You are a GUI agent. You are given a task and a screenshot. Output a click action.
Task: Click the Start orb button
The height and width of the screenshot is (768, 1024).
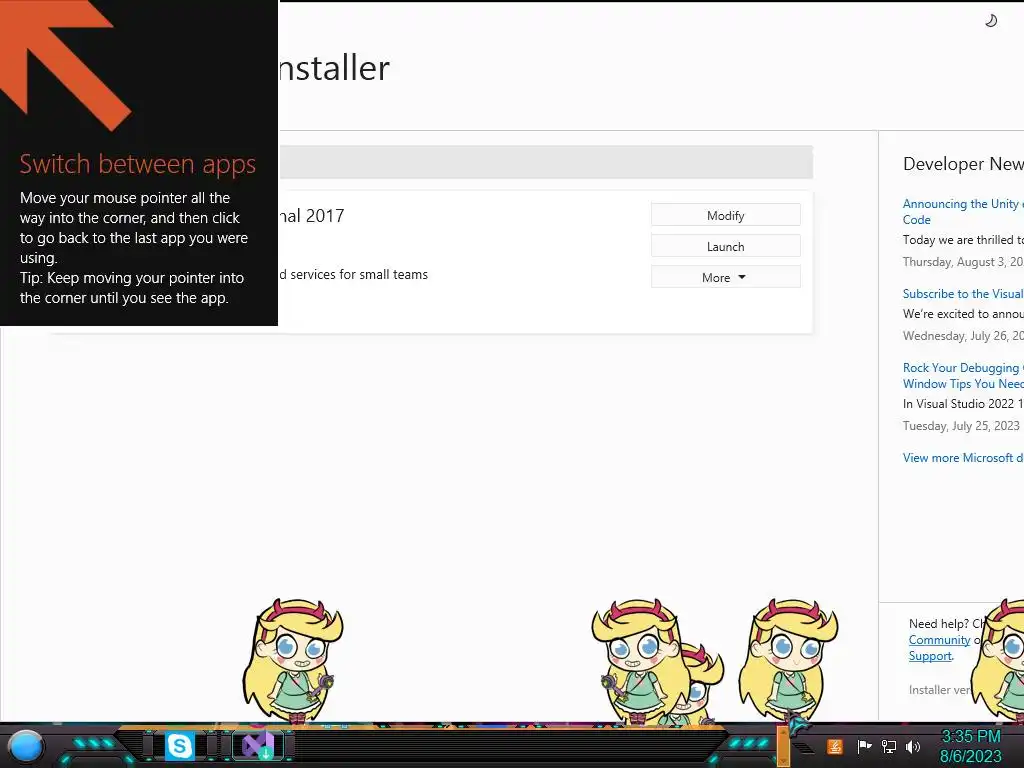click(26, 747)
